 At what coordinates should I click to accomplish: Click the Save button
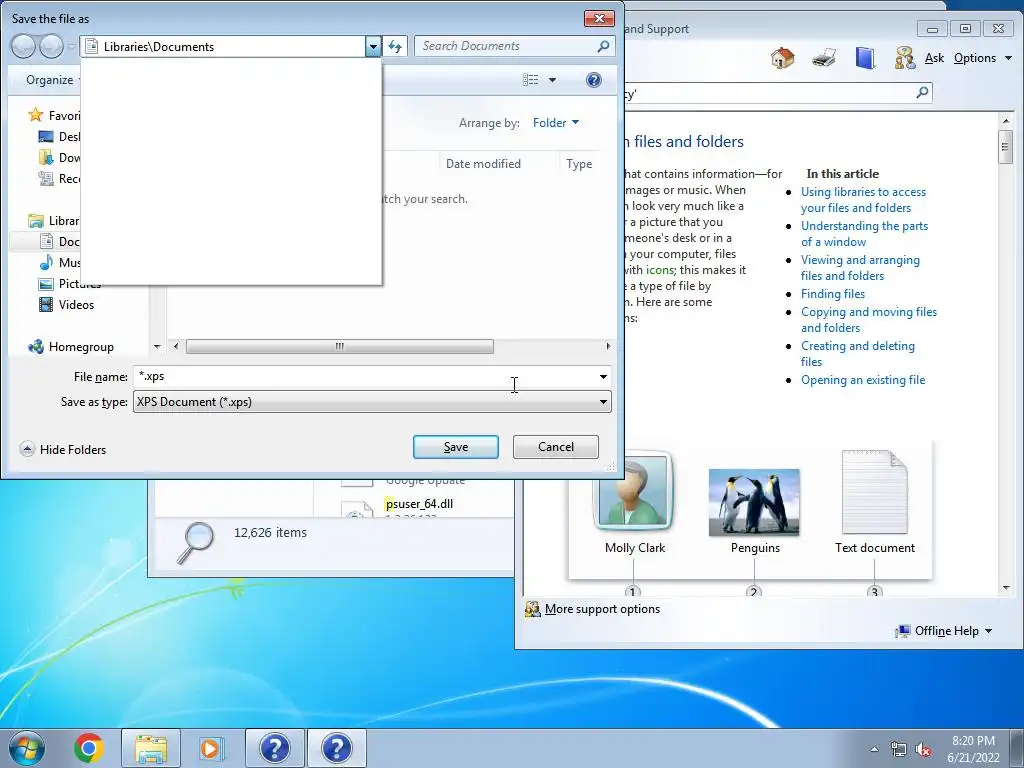pyautogui.click(x=456, y=447)
